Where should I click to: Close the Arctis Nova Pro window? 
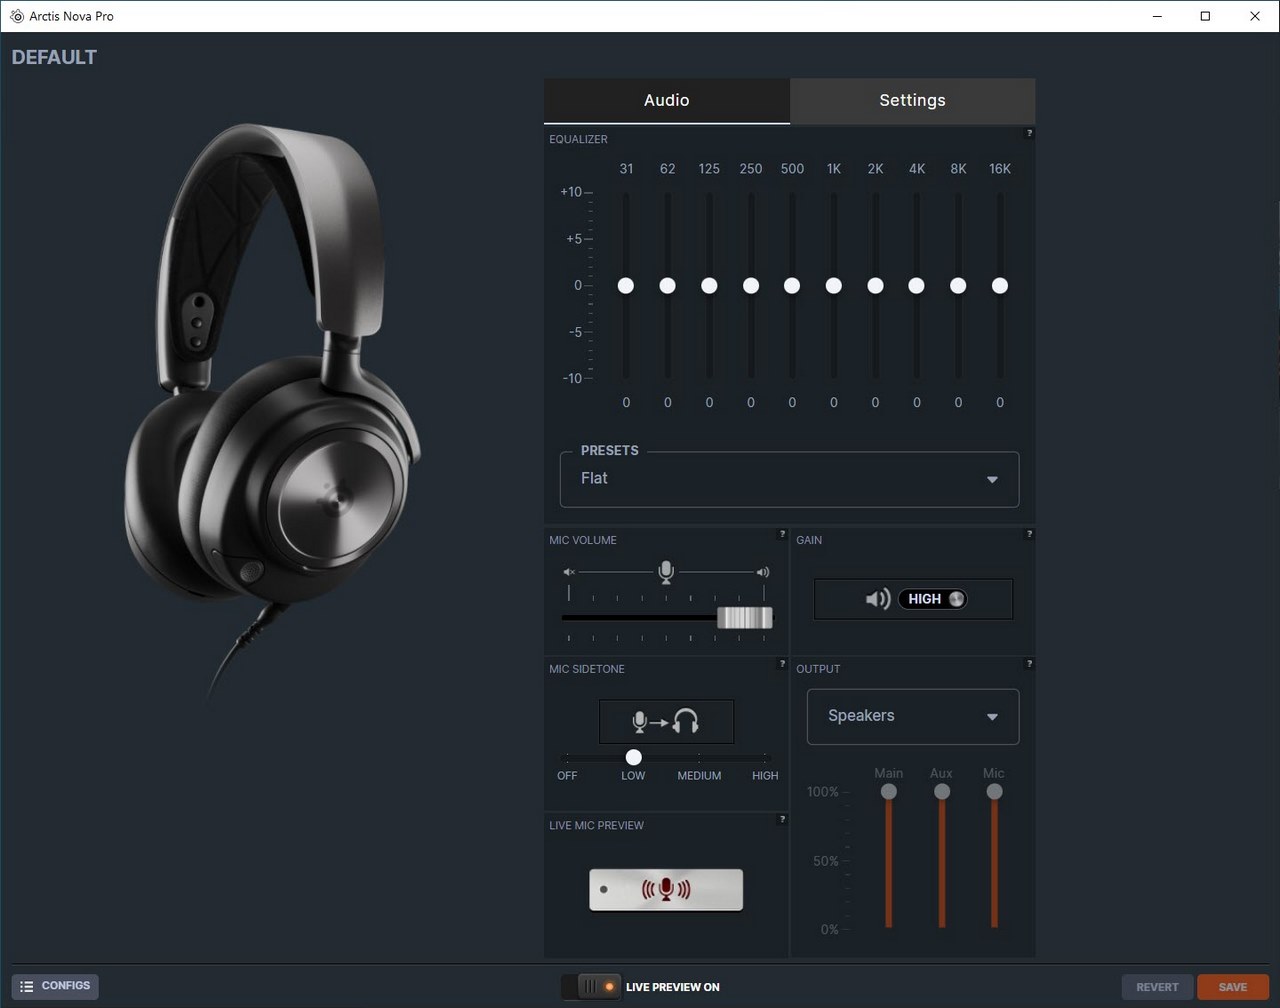(1255, 16)
